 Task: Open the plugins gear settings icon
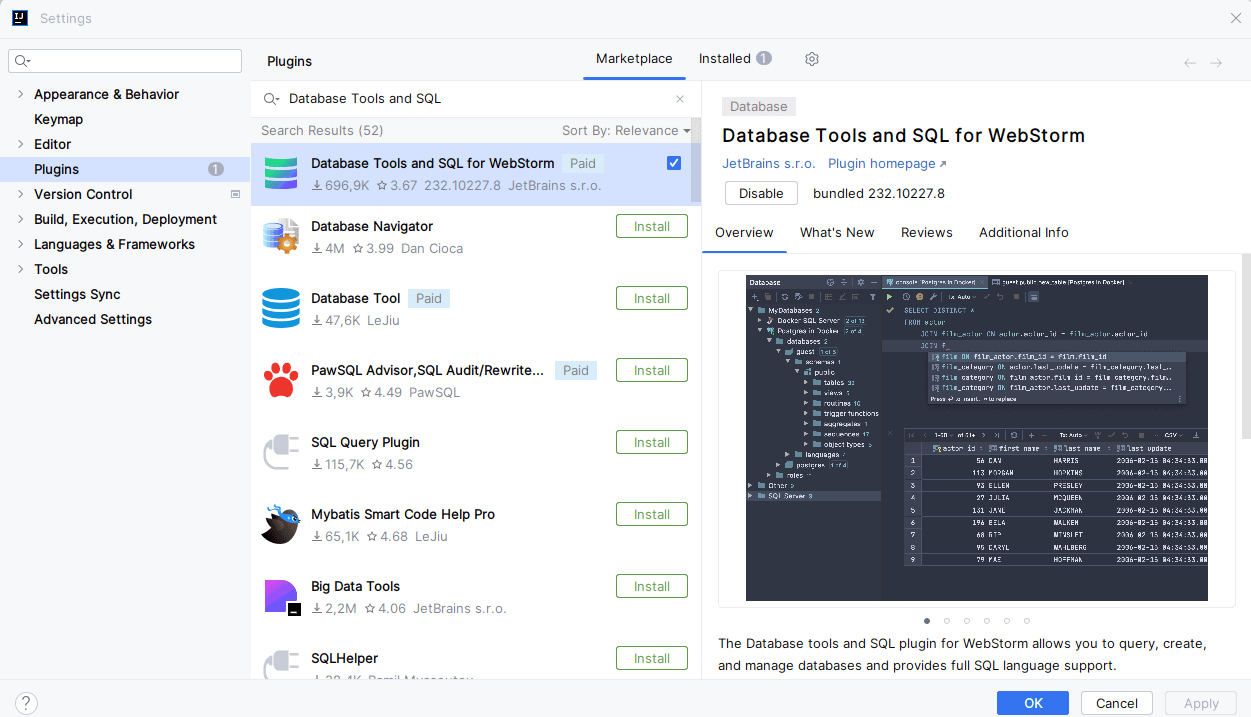(x=812, y=59)
